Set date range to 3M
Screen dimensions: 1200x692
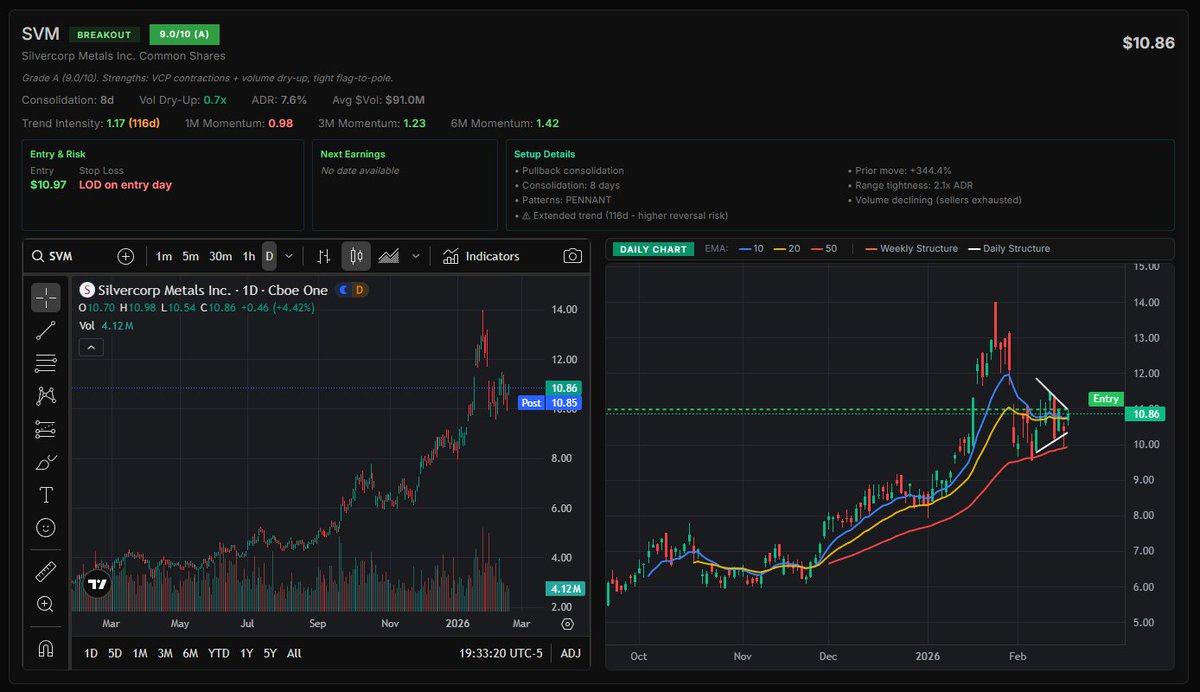165,653
